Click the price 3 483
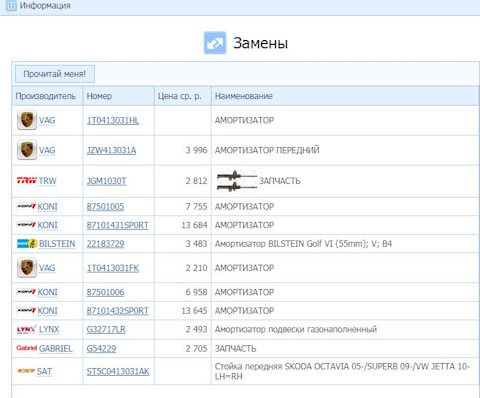The width and height of the screenshot is (480, 398). pyautogui.click(x=197, y=244)
